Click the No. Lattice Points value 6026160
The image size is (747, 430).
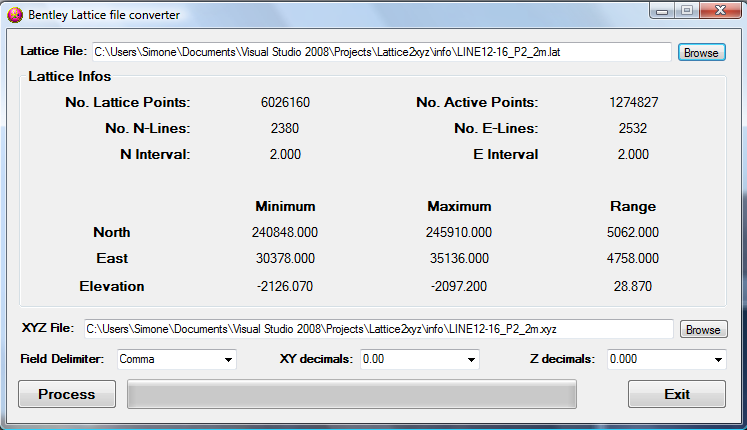click(285, 102)
